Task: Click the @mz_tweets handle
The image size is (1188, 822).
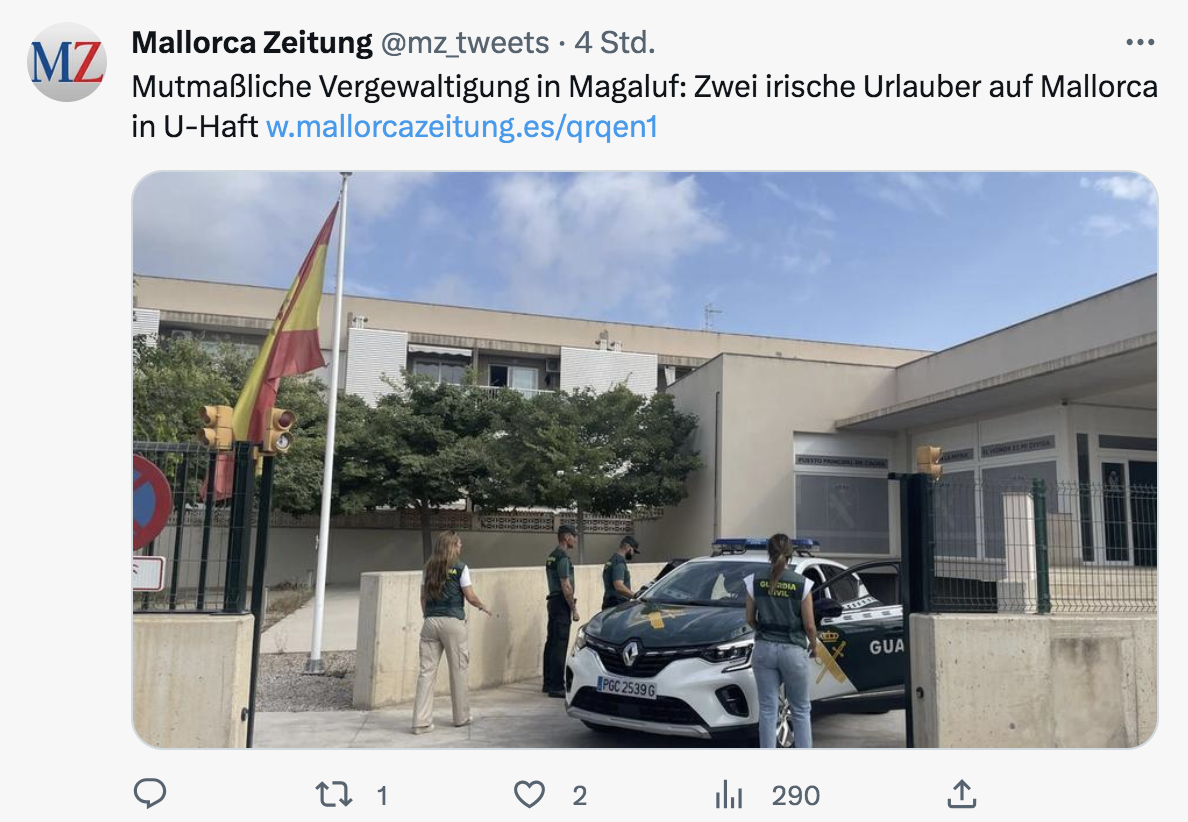Action: pos(464,43)
